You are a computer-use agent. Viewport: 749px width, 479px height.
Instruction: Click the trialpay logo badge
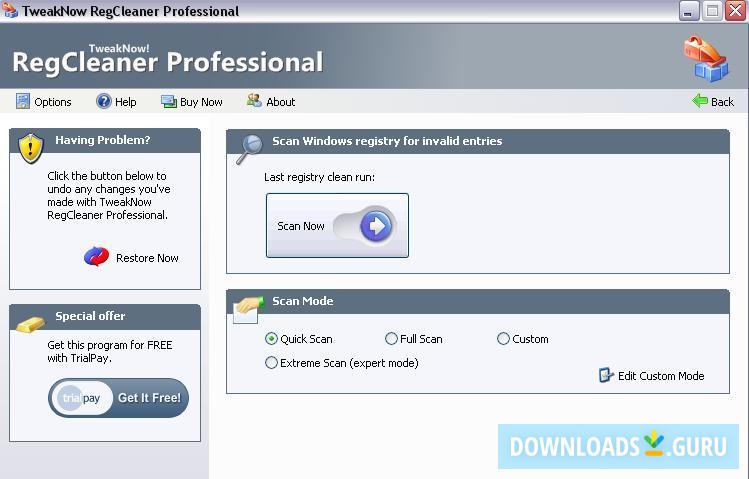81,398
